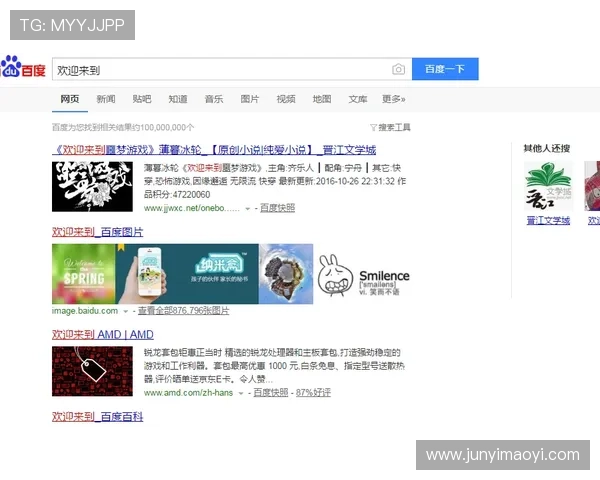Open the tiny planet panorama image
600x480 pixels.
(286, 274)
